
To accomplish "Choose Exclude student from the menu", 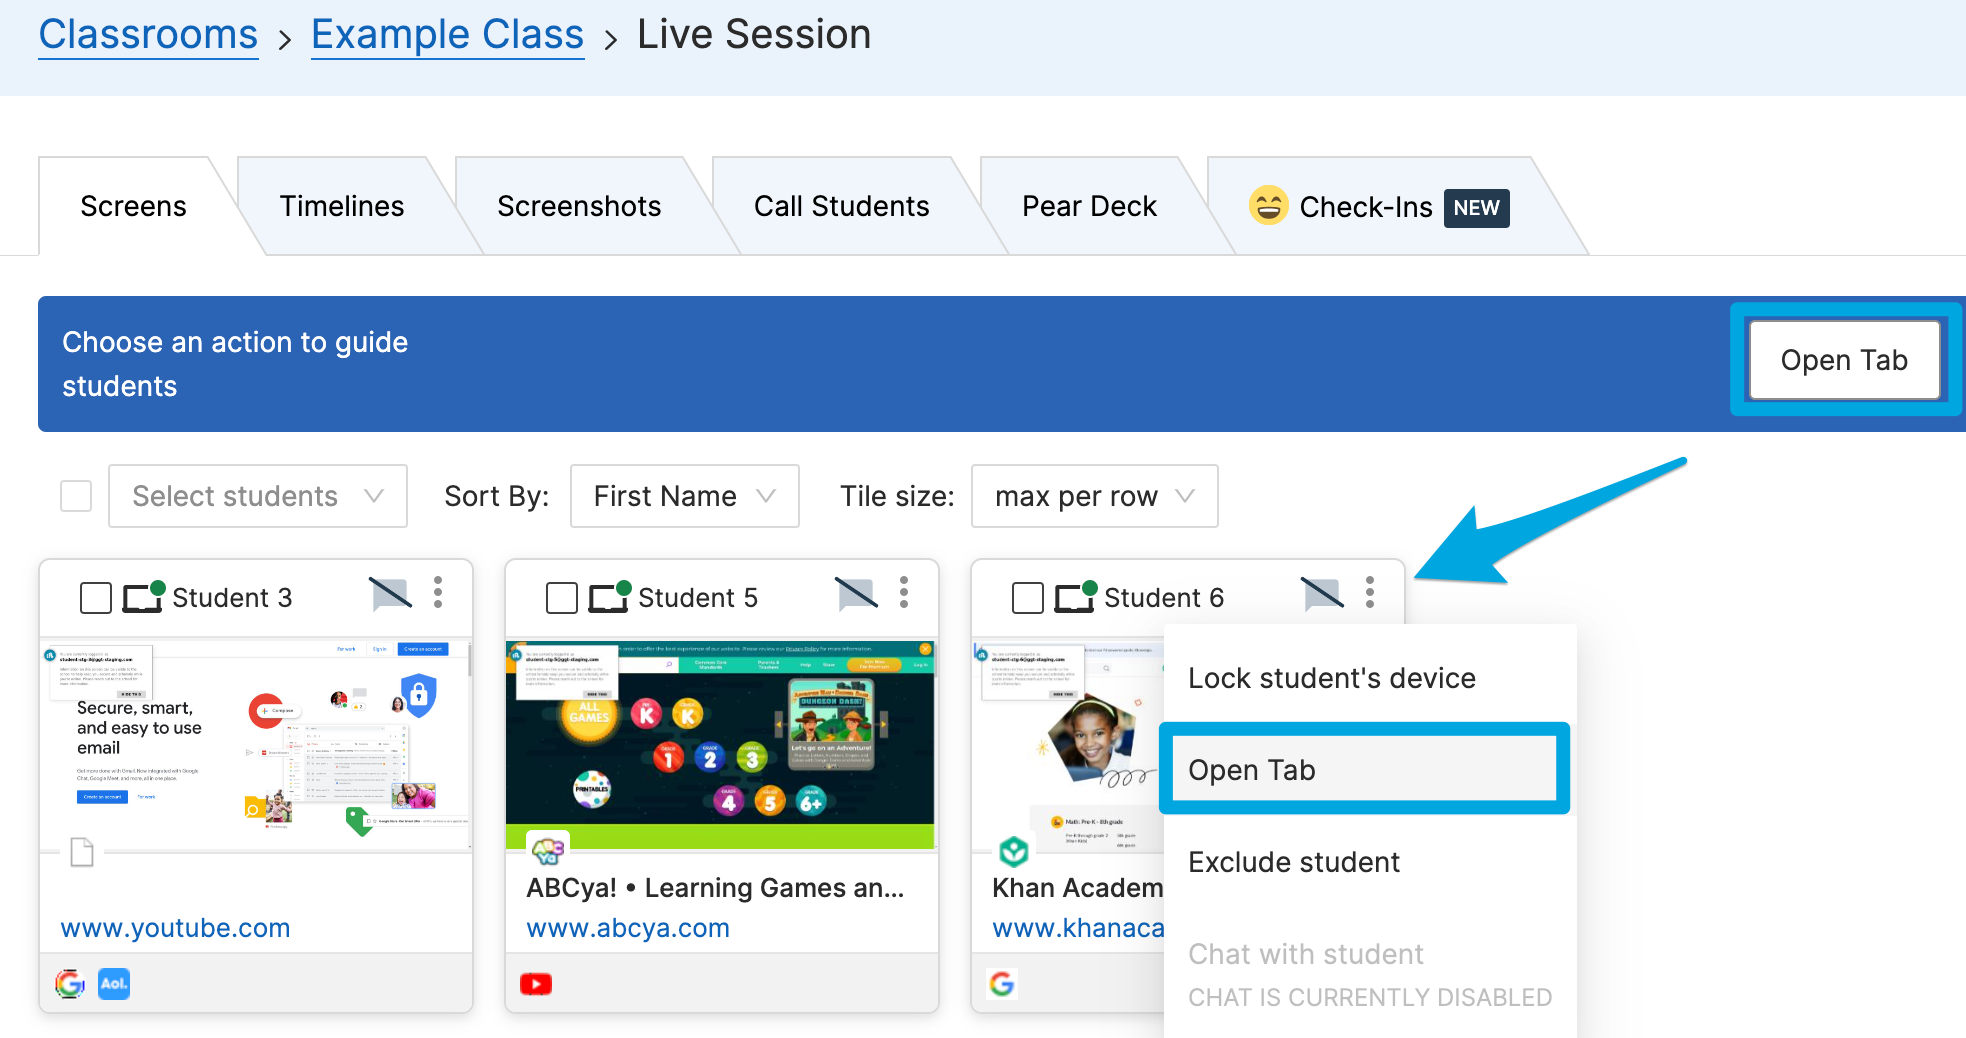I will click(1370, 862).
